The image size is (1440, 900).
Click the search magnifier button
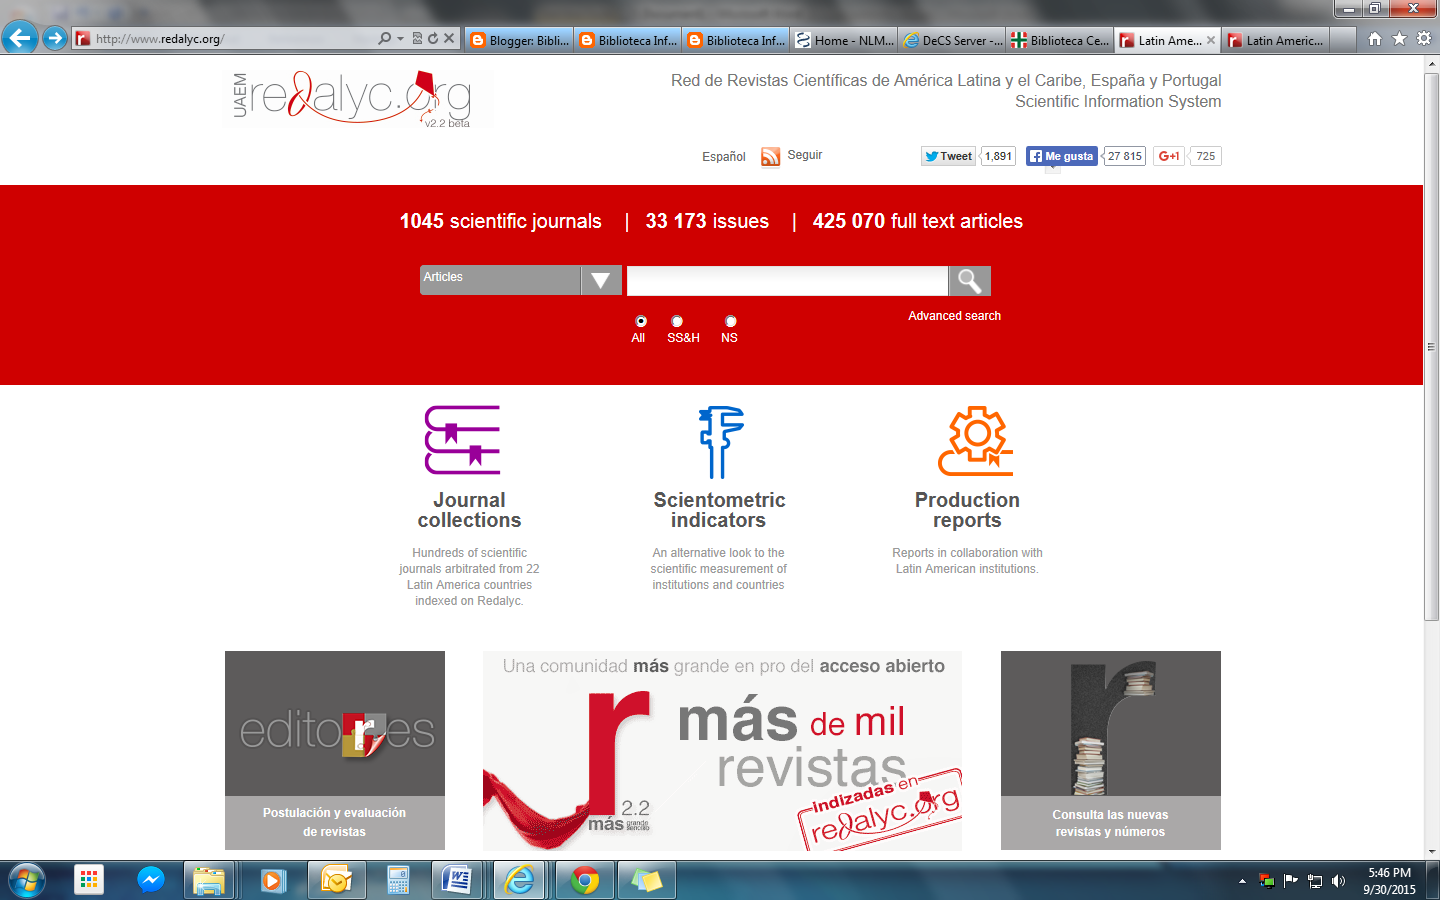968,280
